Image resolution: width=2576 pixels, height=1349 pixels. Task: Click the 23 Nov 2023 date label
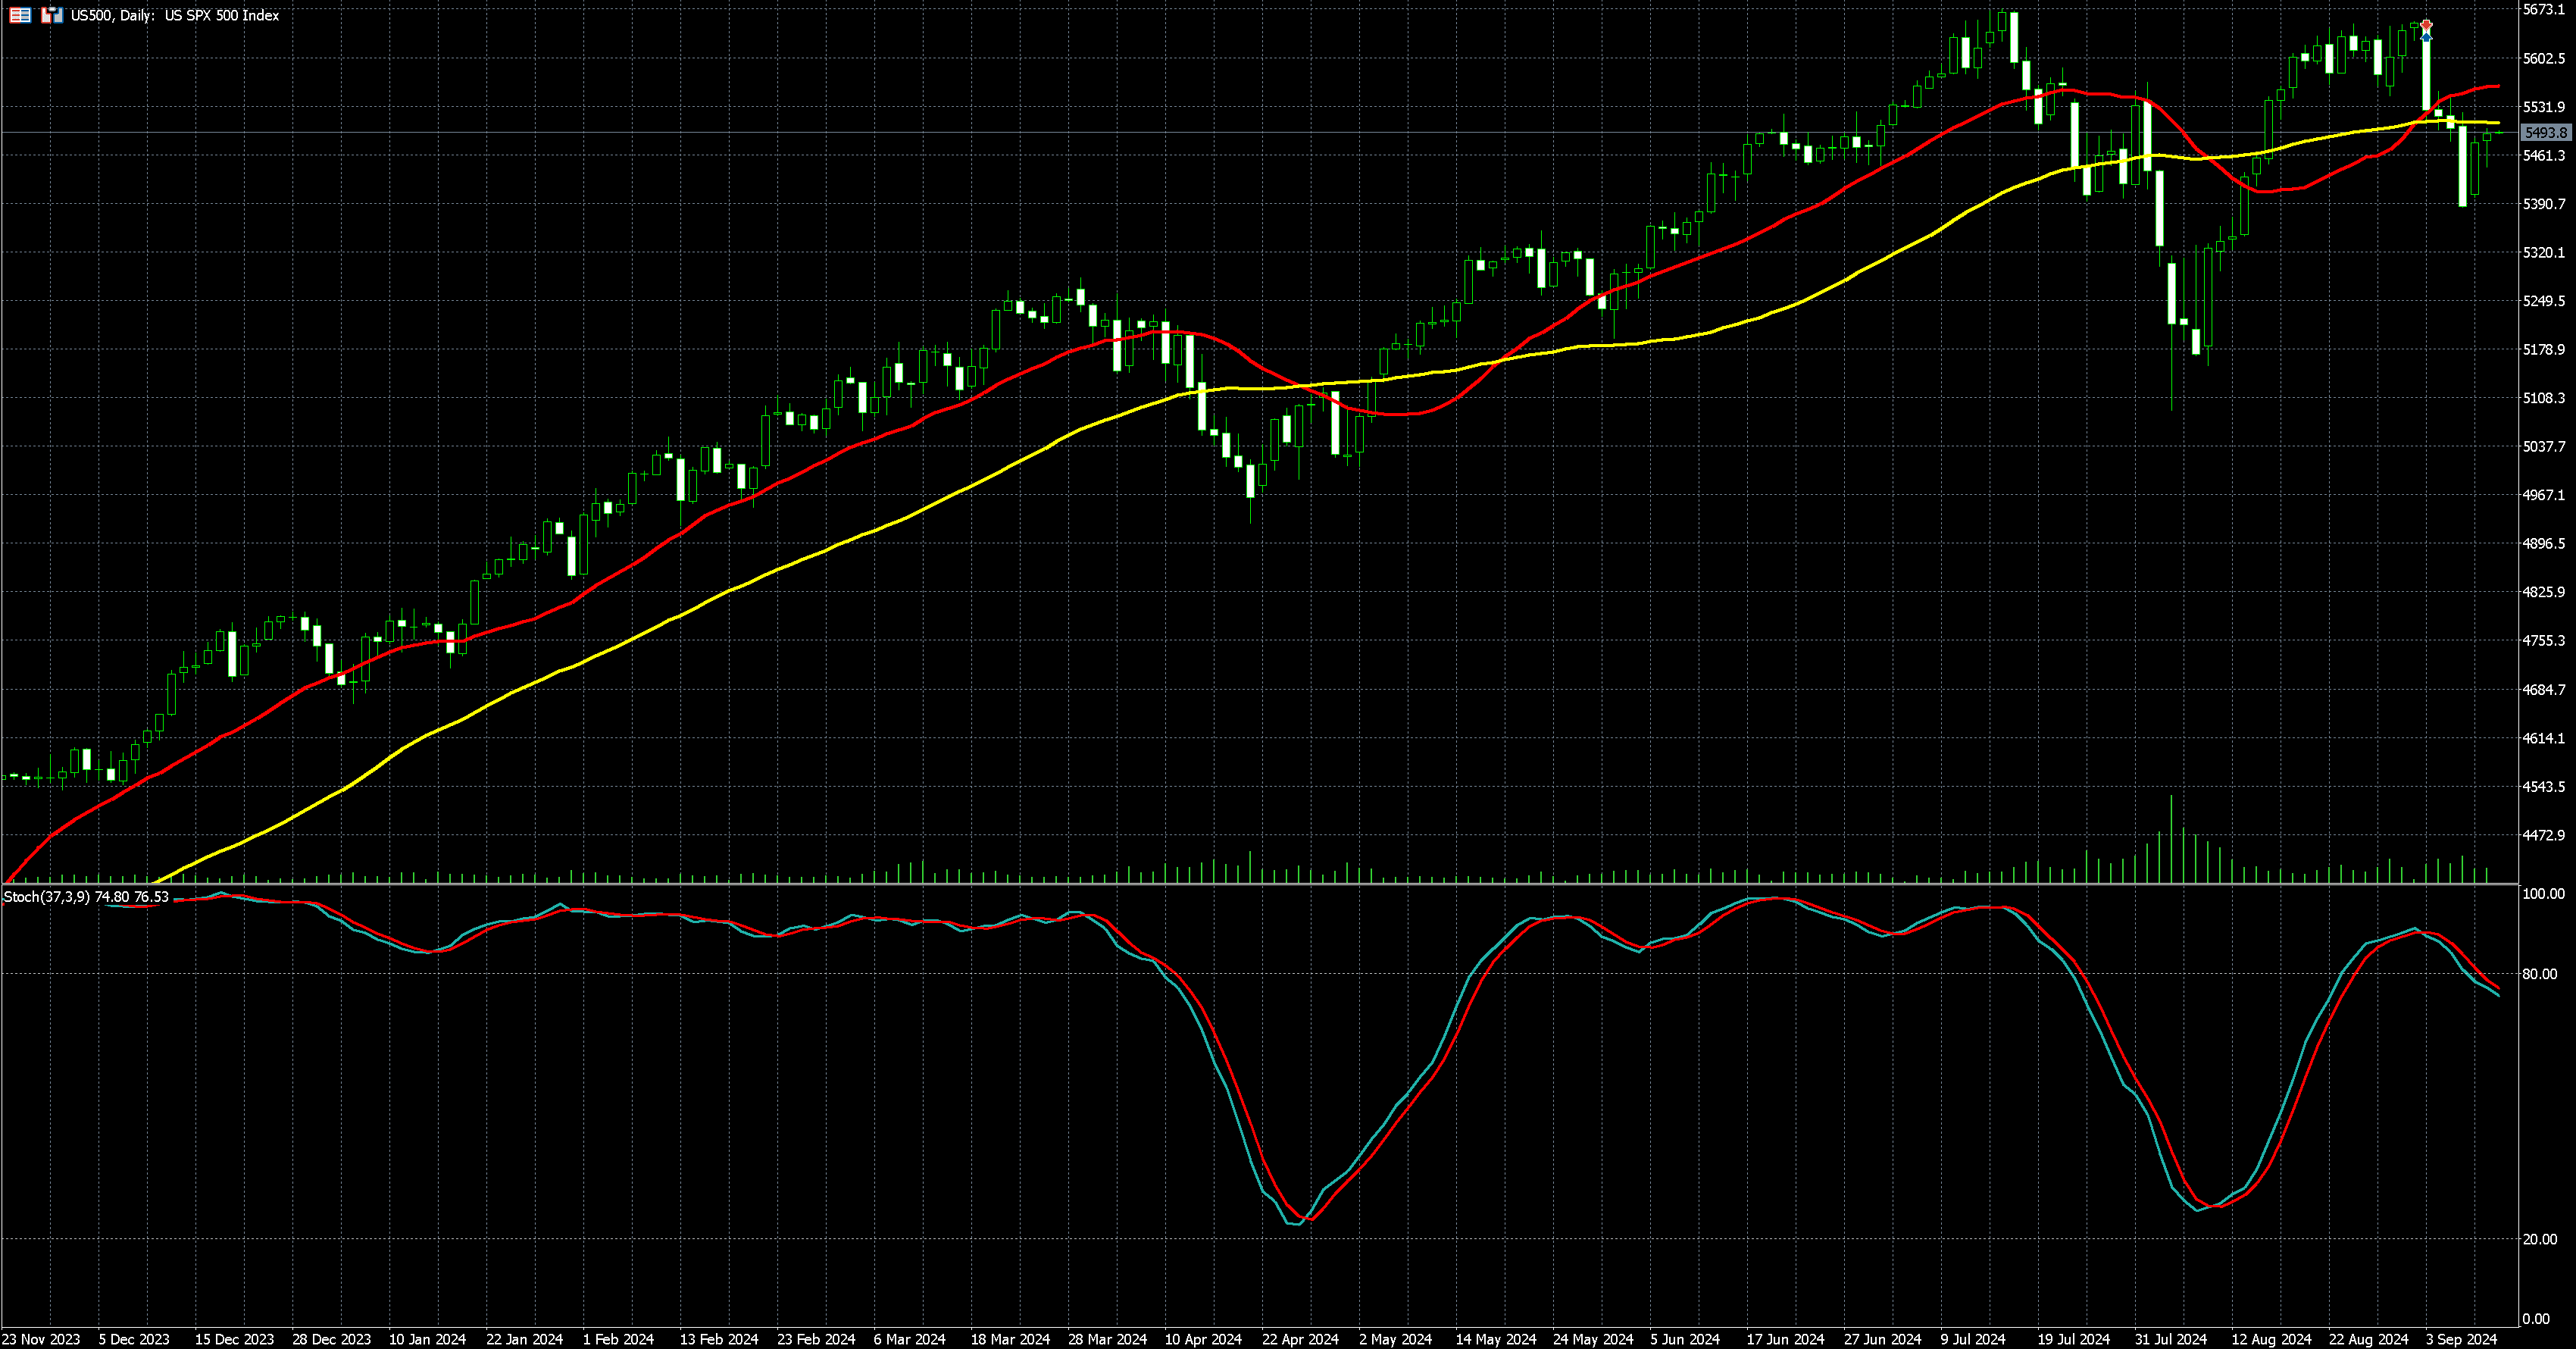coord(41,1339)
